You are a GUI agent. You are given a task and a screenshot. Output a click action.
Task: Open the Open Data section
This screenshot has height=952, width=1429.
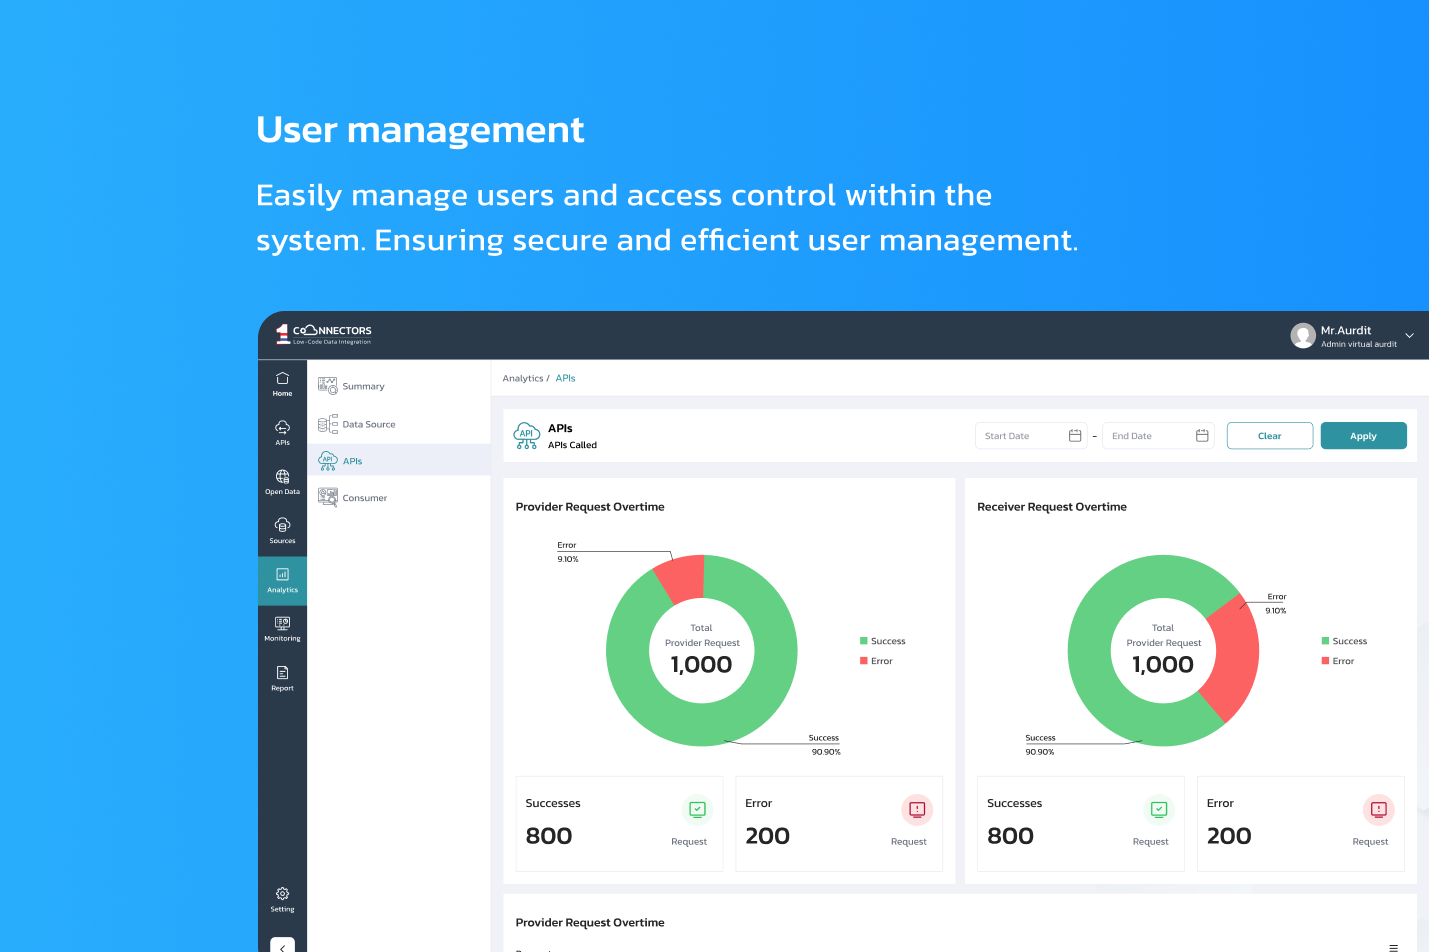pyautogui.click(x=282, y=482)
